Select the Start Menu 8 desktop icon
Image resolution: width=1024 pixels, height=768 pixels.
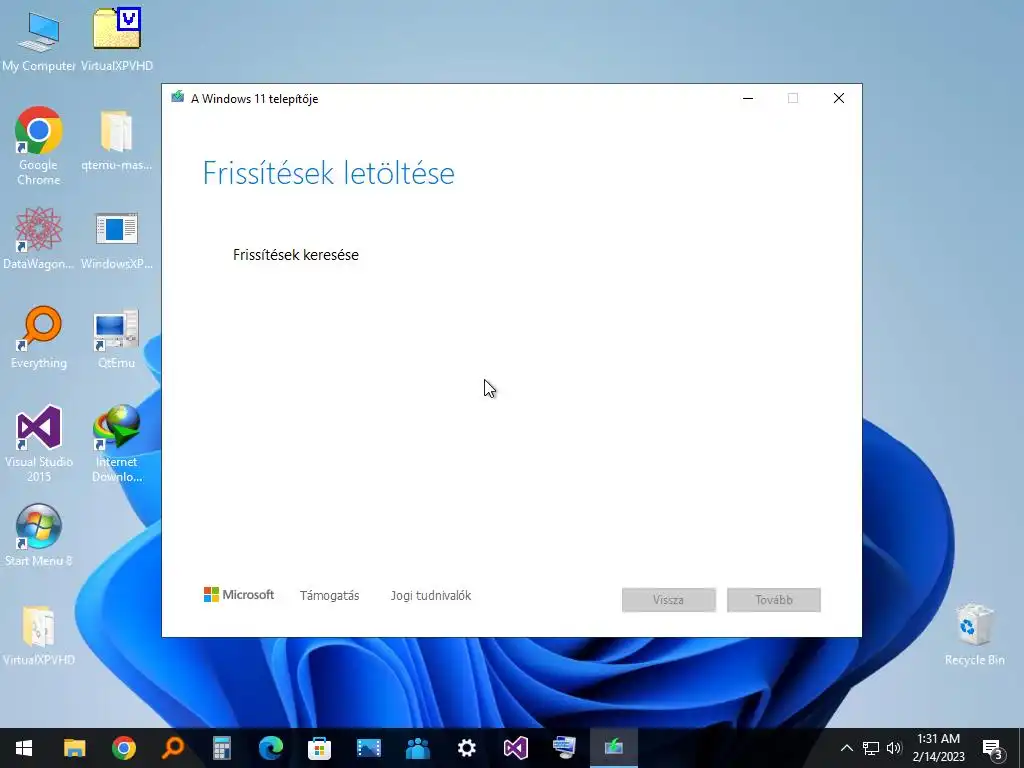39,535
